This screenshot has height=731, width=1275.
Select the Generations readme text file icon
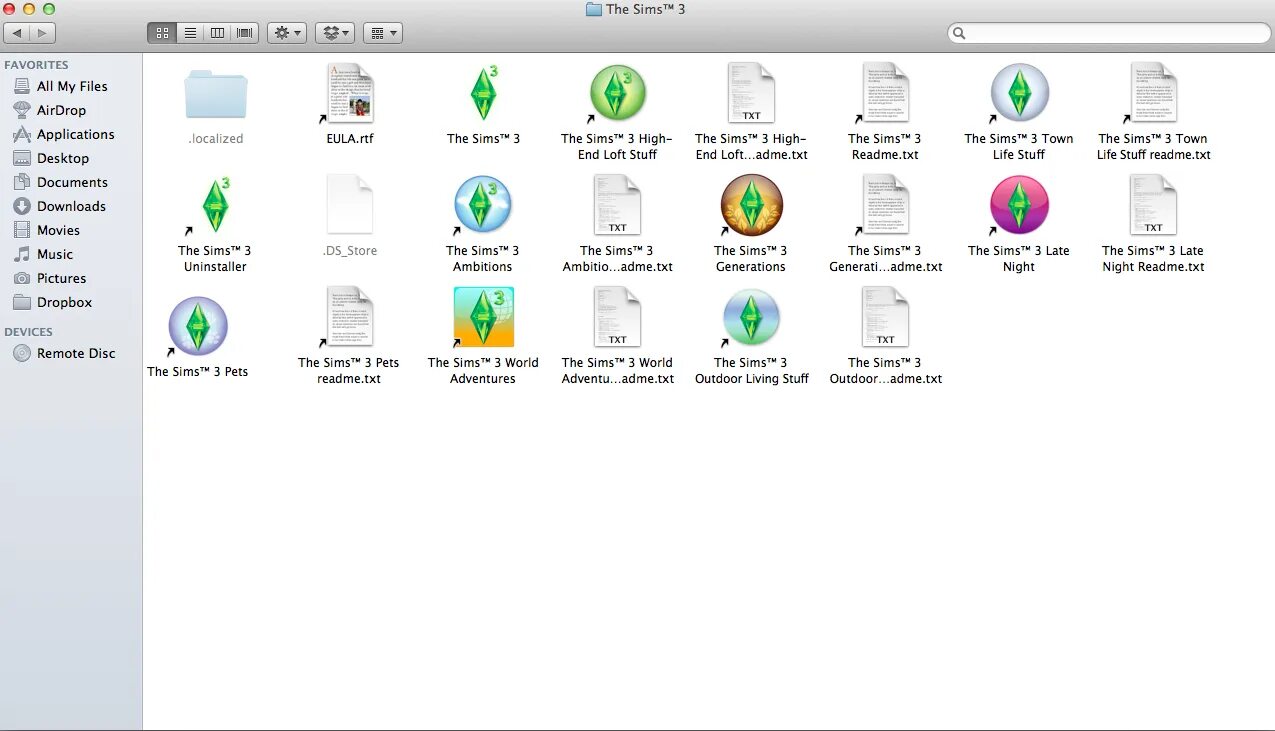(x=885, y=205)
